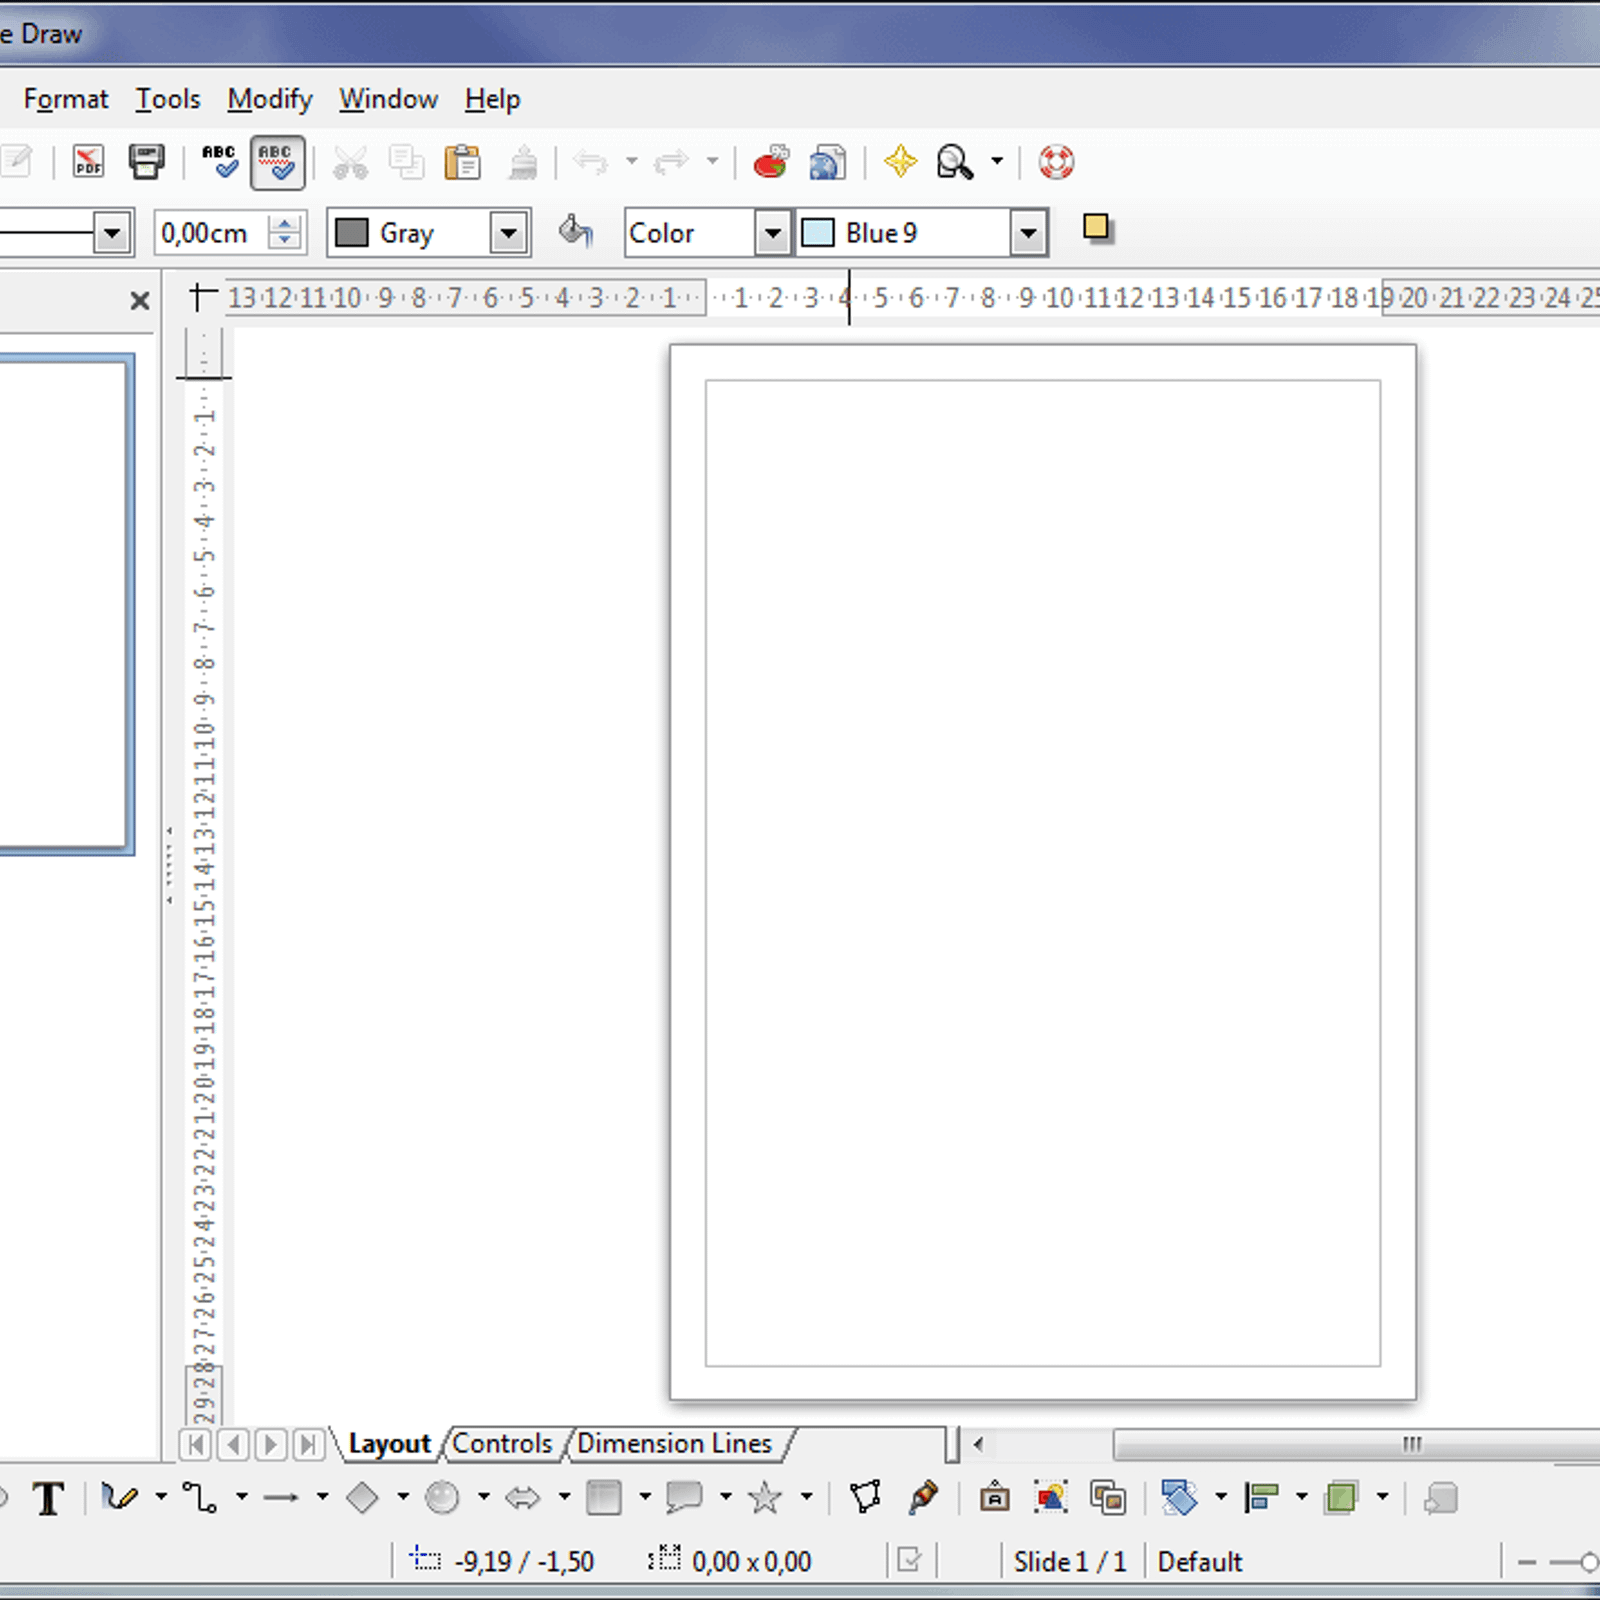Viewport: 1600px width, 1600px height.
Task: Open the Modify menu
Action: [x=270, y=99]
